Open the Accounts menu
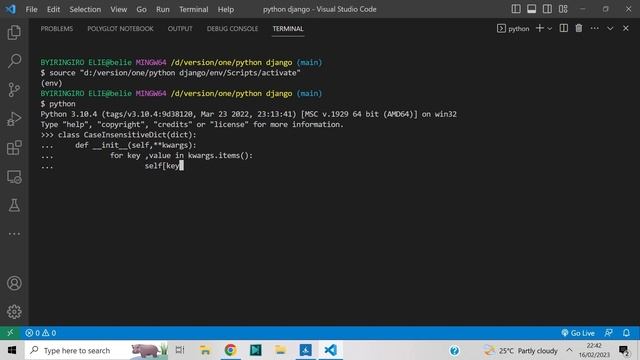 pos(14,283)
